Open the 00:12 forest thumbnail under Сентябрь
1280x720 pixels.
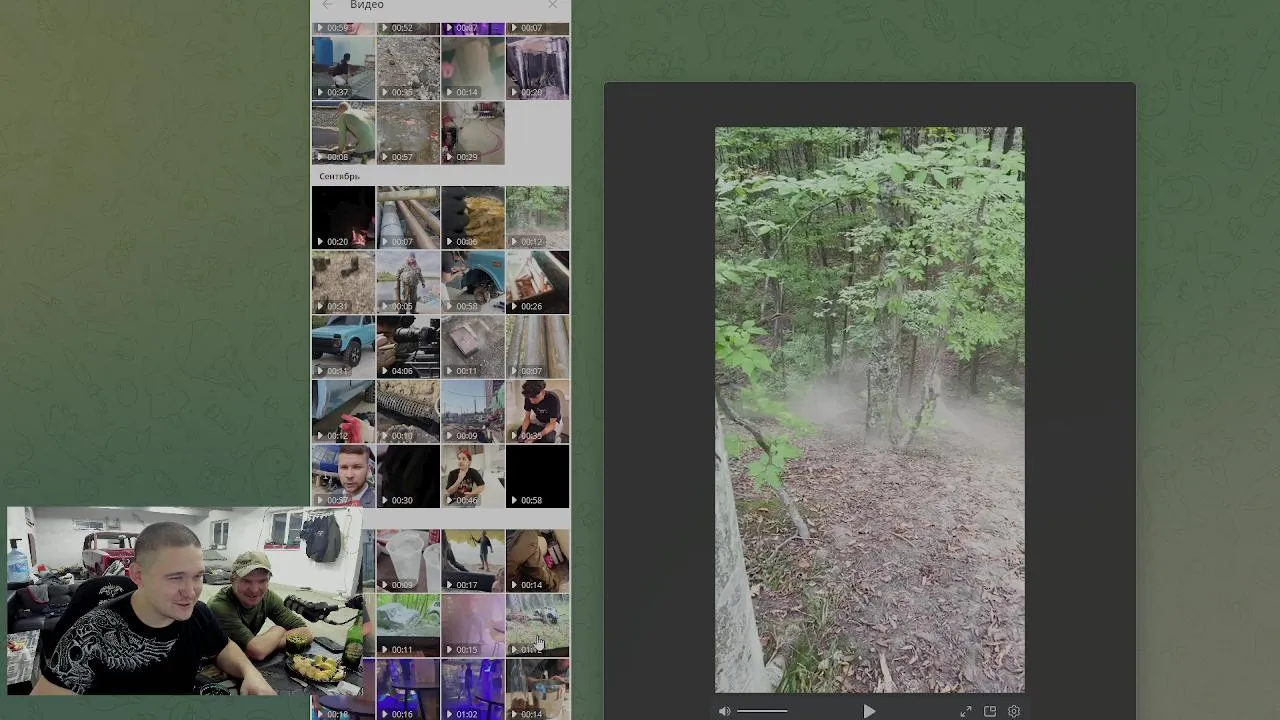click(537, 217)
